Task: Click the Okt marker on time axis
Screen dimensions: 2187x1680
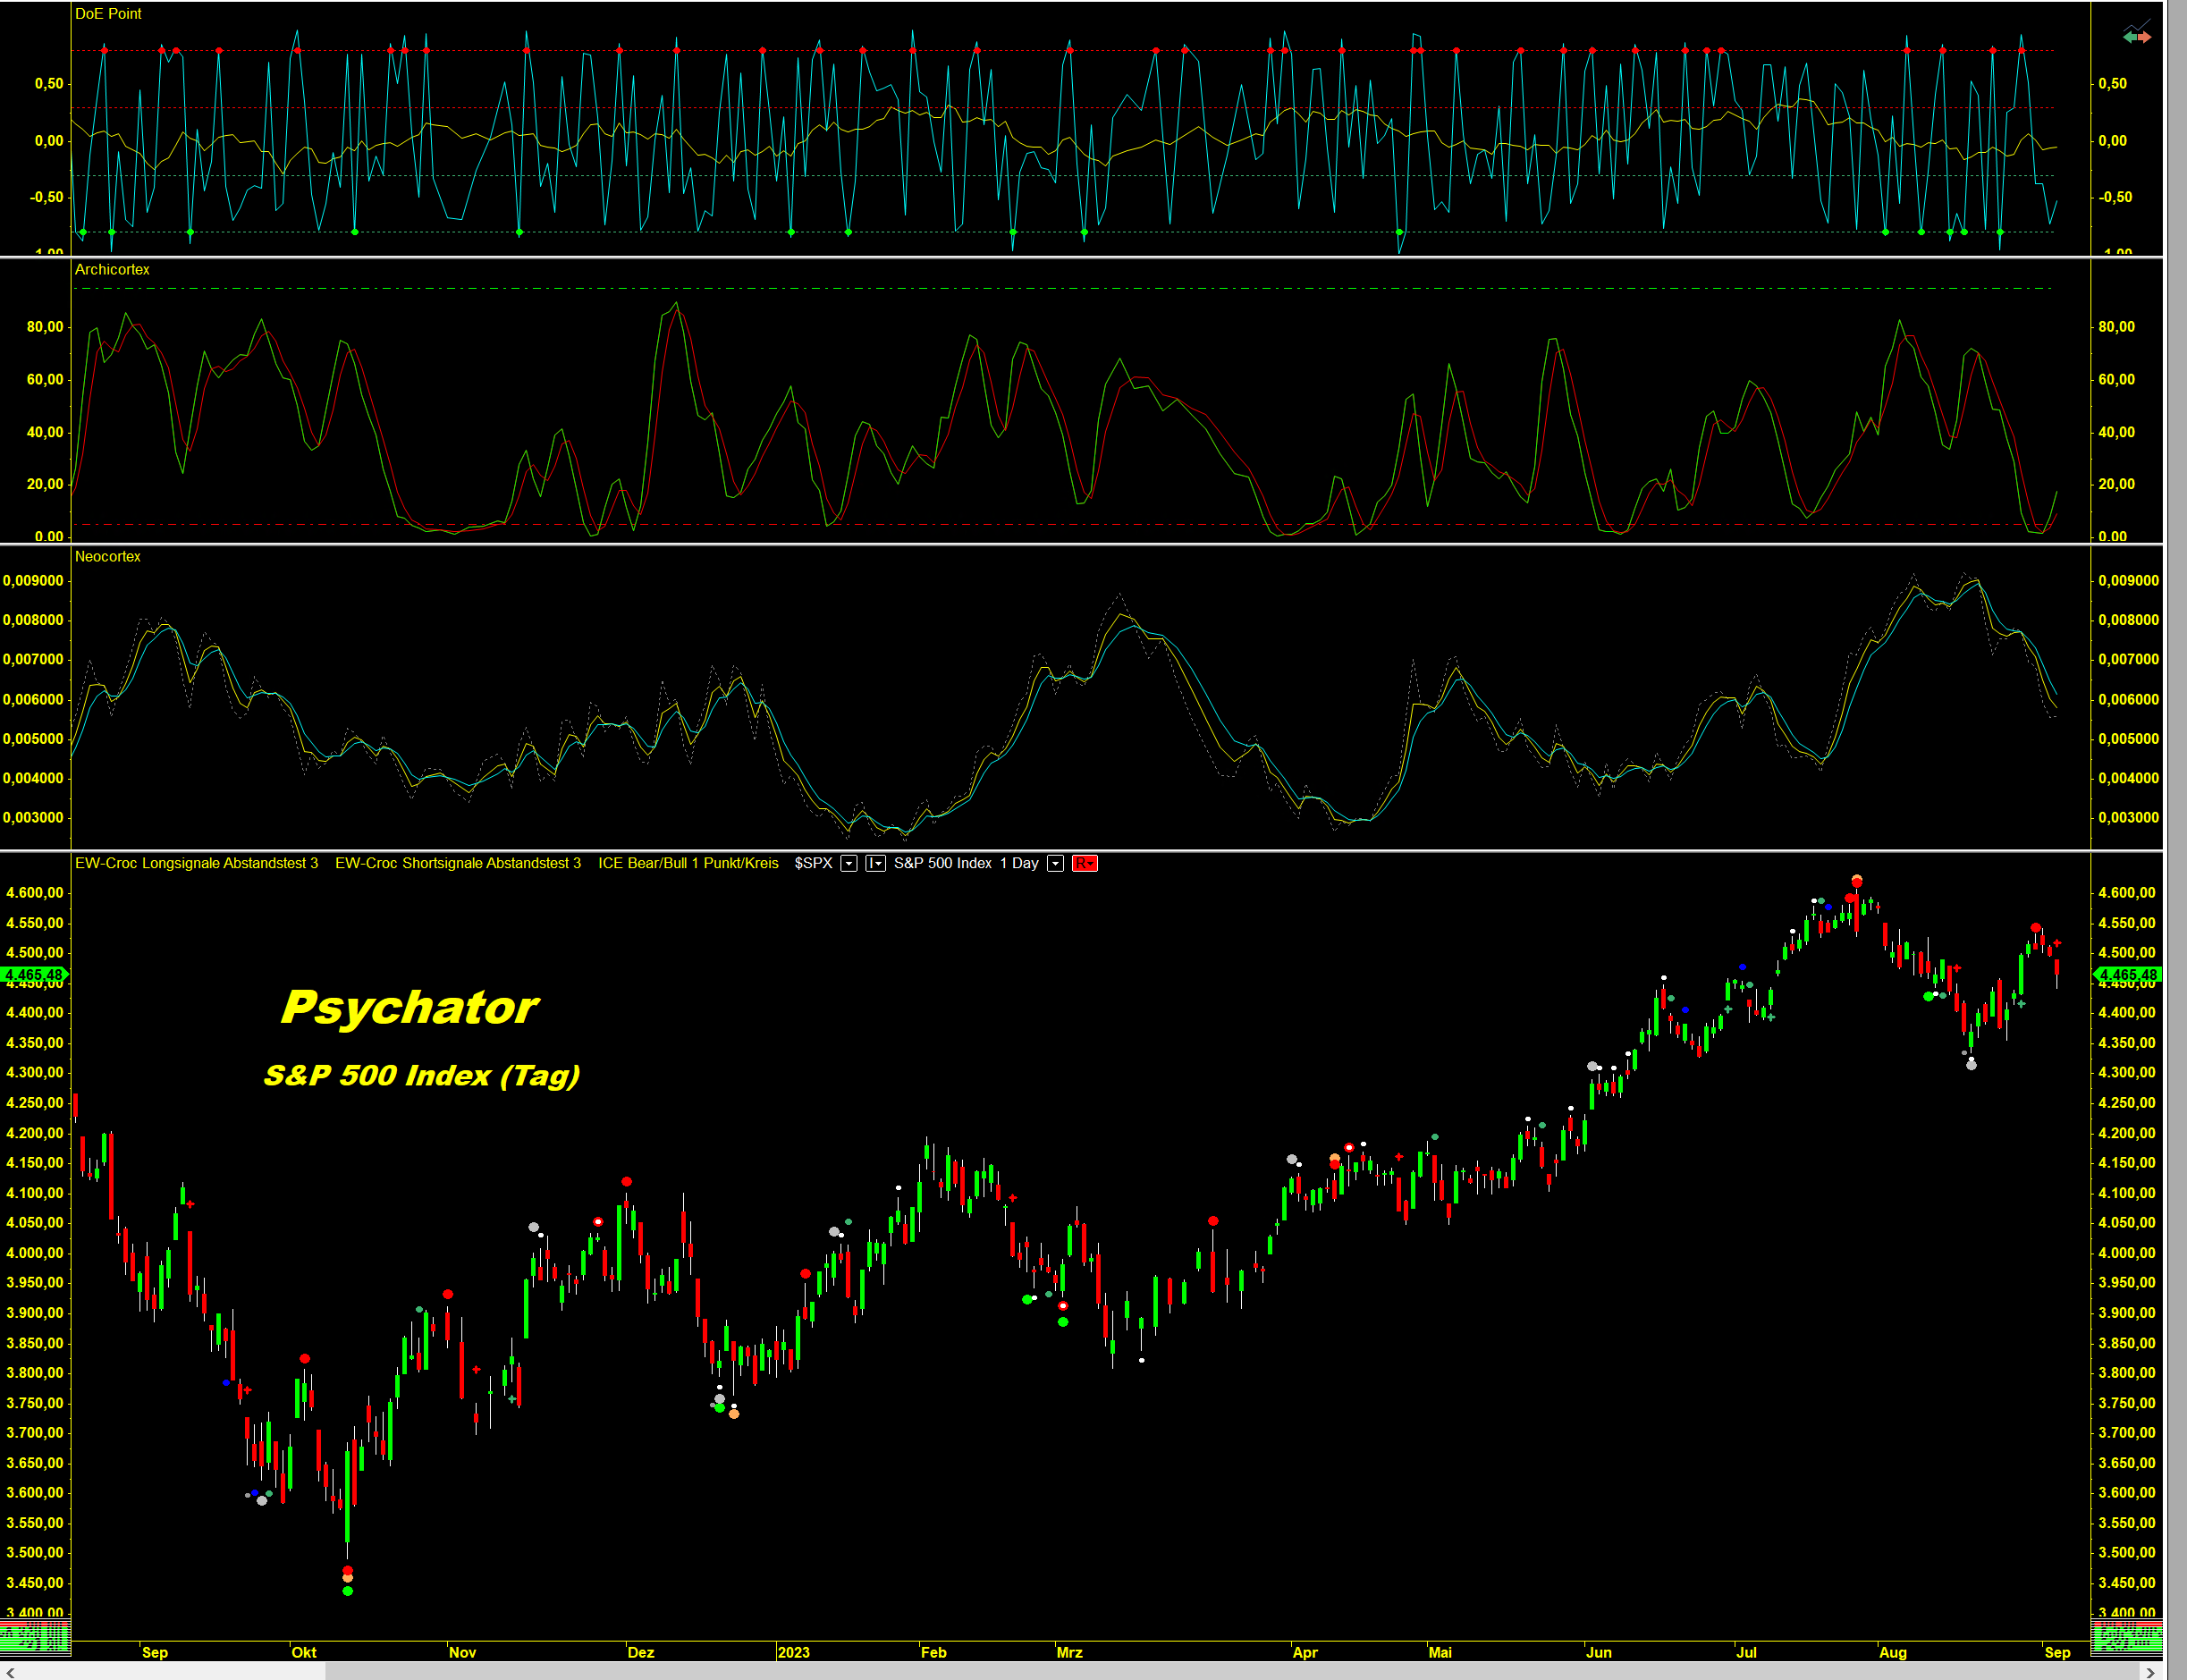Action: [303, 1652]
